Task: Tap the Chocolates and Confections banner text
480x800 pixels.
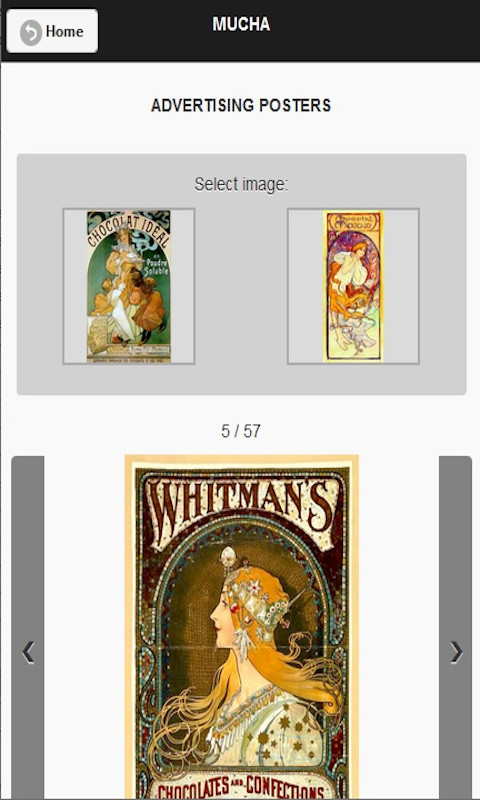Action: pyautogui.click(x=241, y=789)
